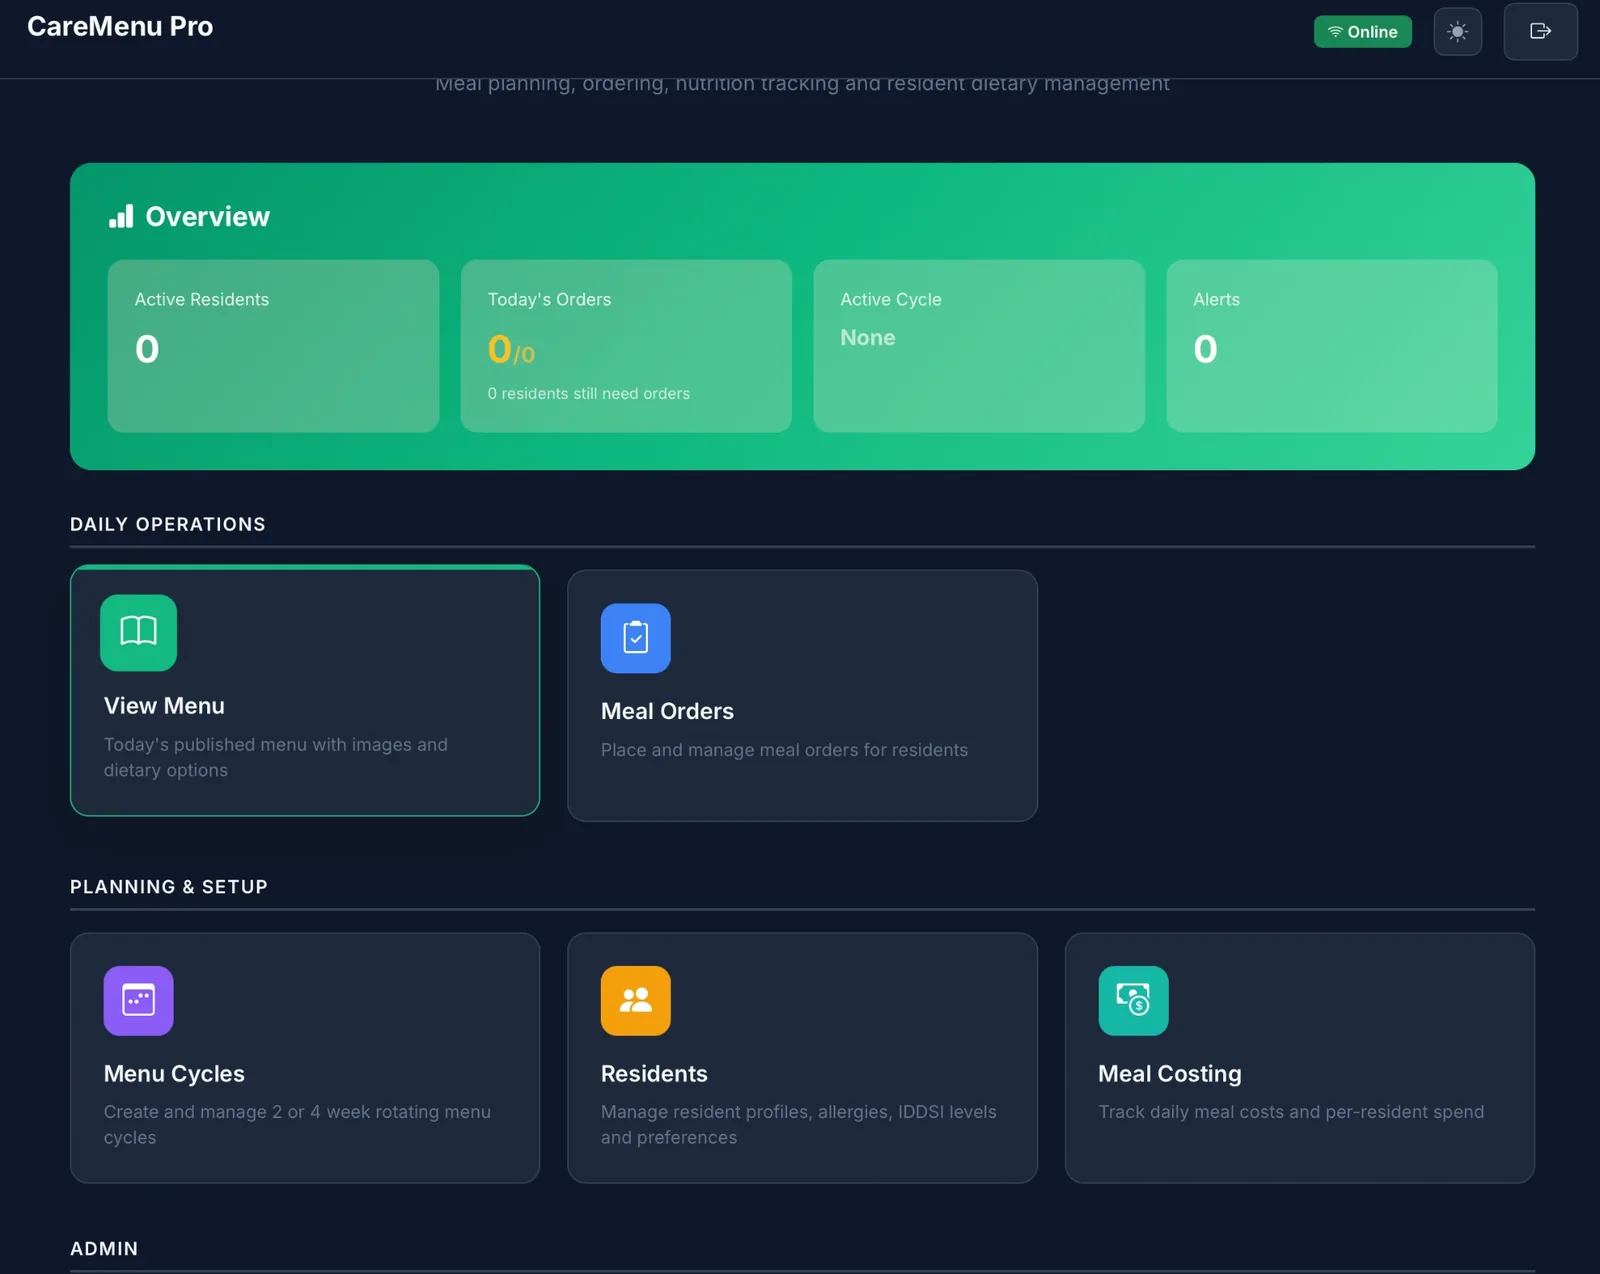This screenshot has height=1274, width=1600.
Task: Click the blue Meal Orders clipboard icon
Action: [636, 638]
